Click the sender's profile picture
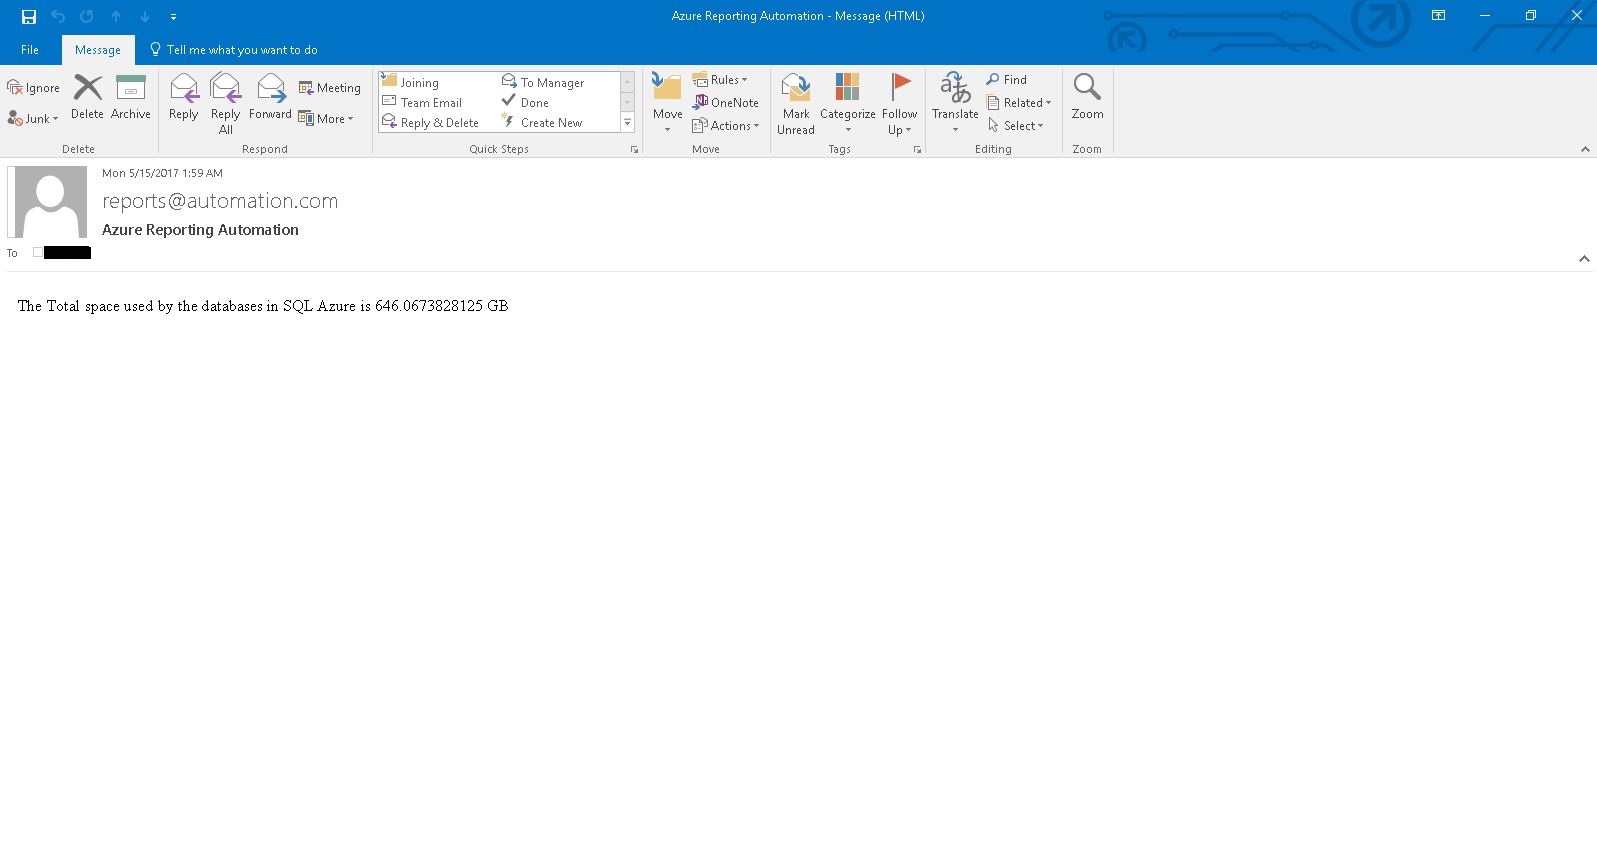The height and width of the screenshot is (855, 1597). coord(49,202)
